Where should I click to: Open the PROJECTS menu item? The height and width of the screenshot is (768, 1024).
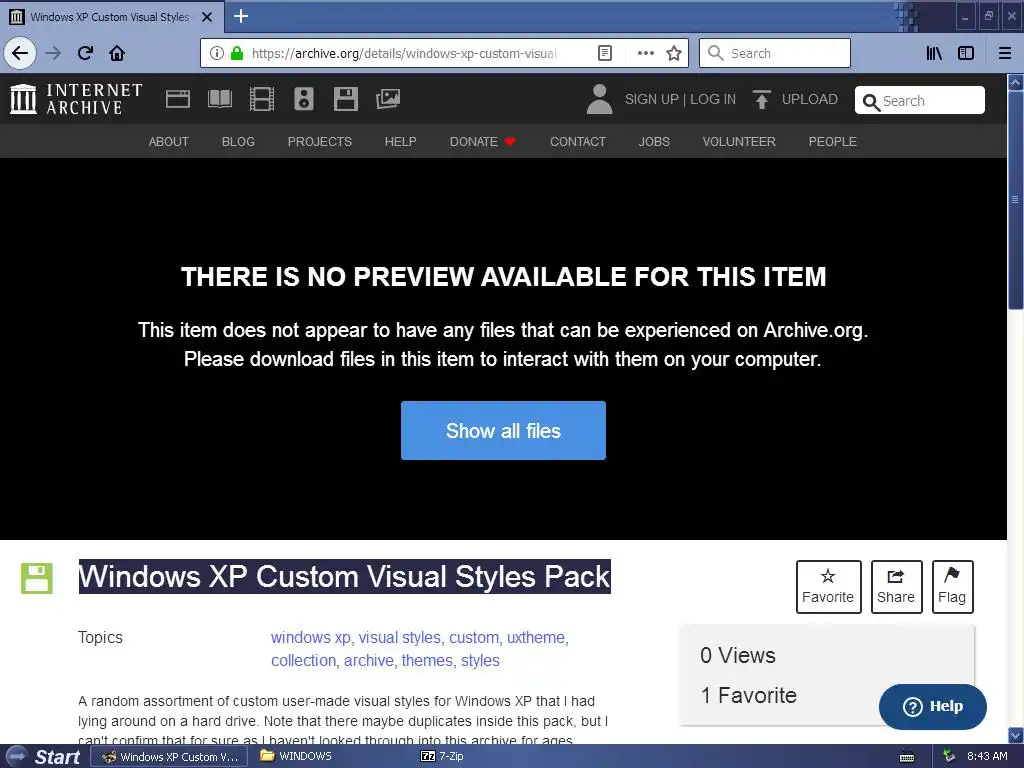point(320,142)
